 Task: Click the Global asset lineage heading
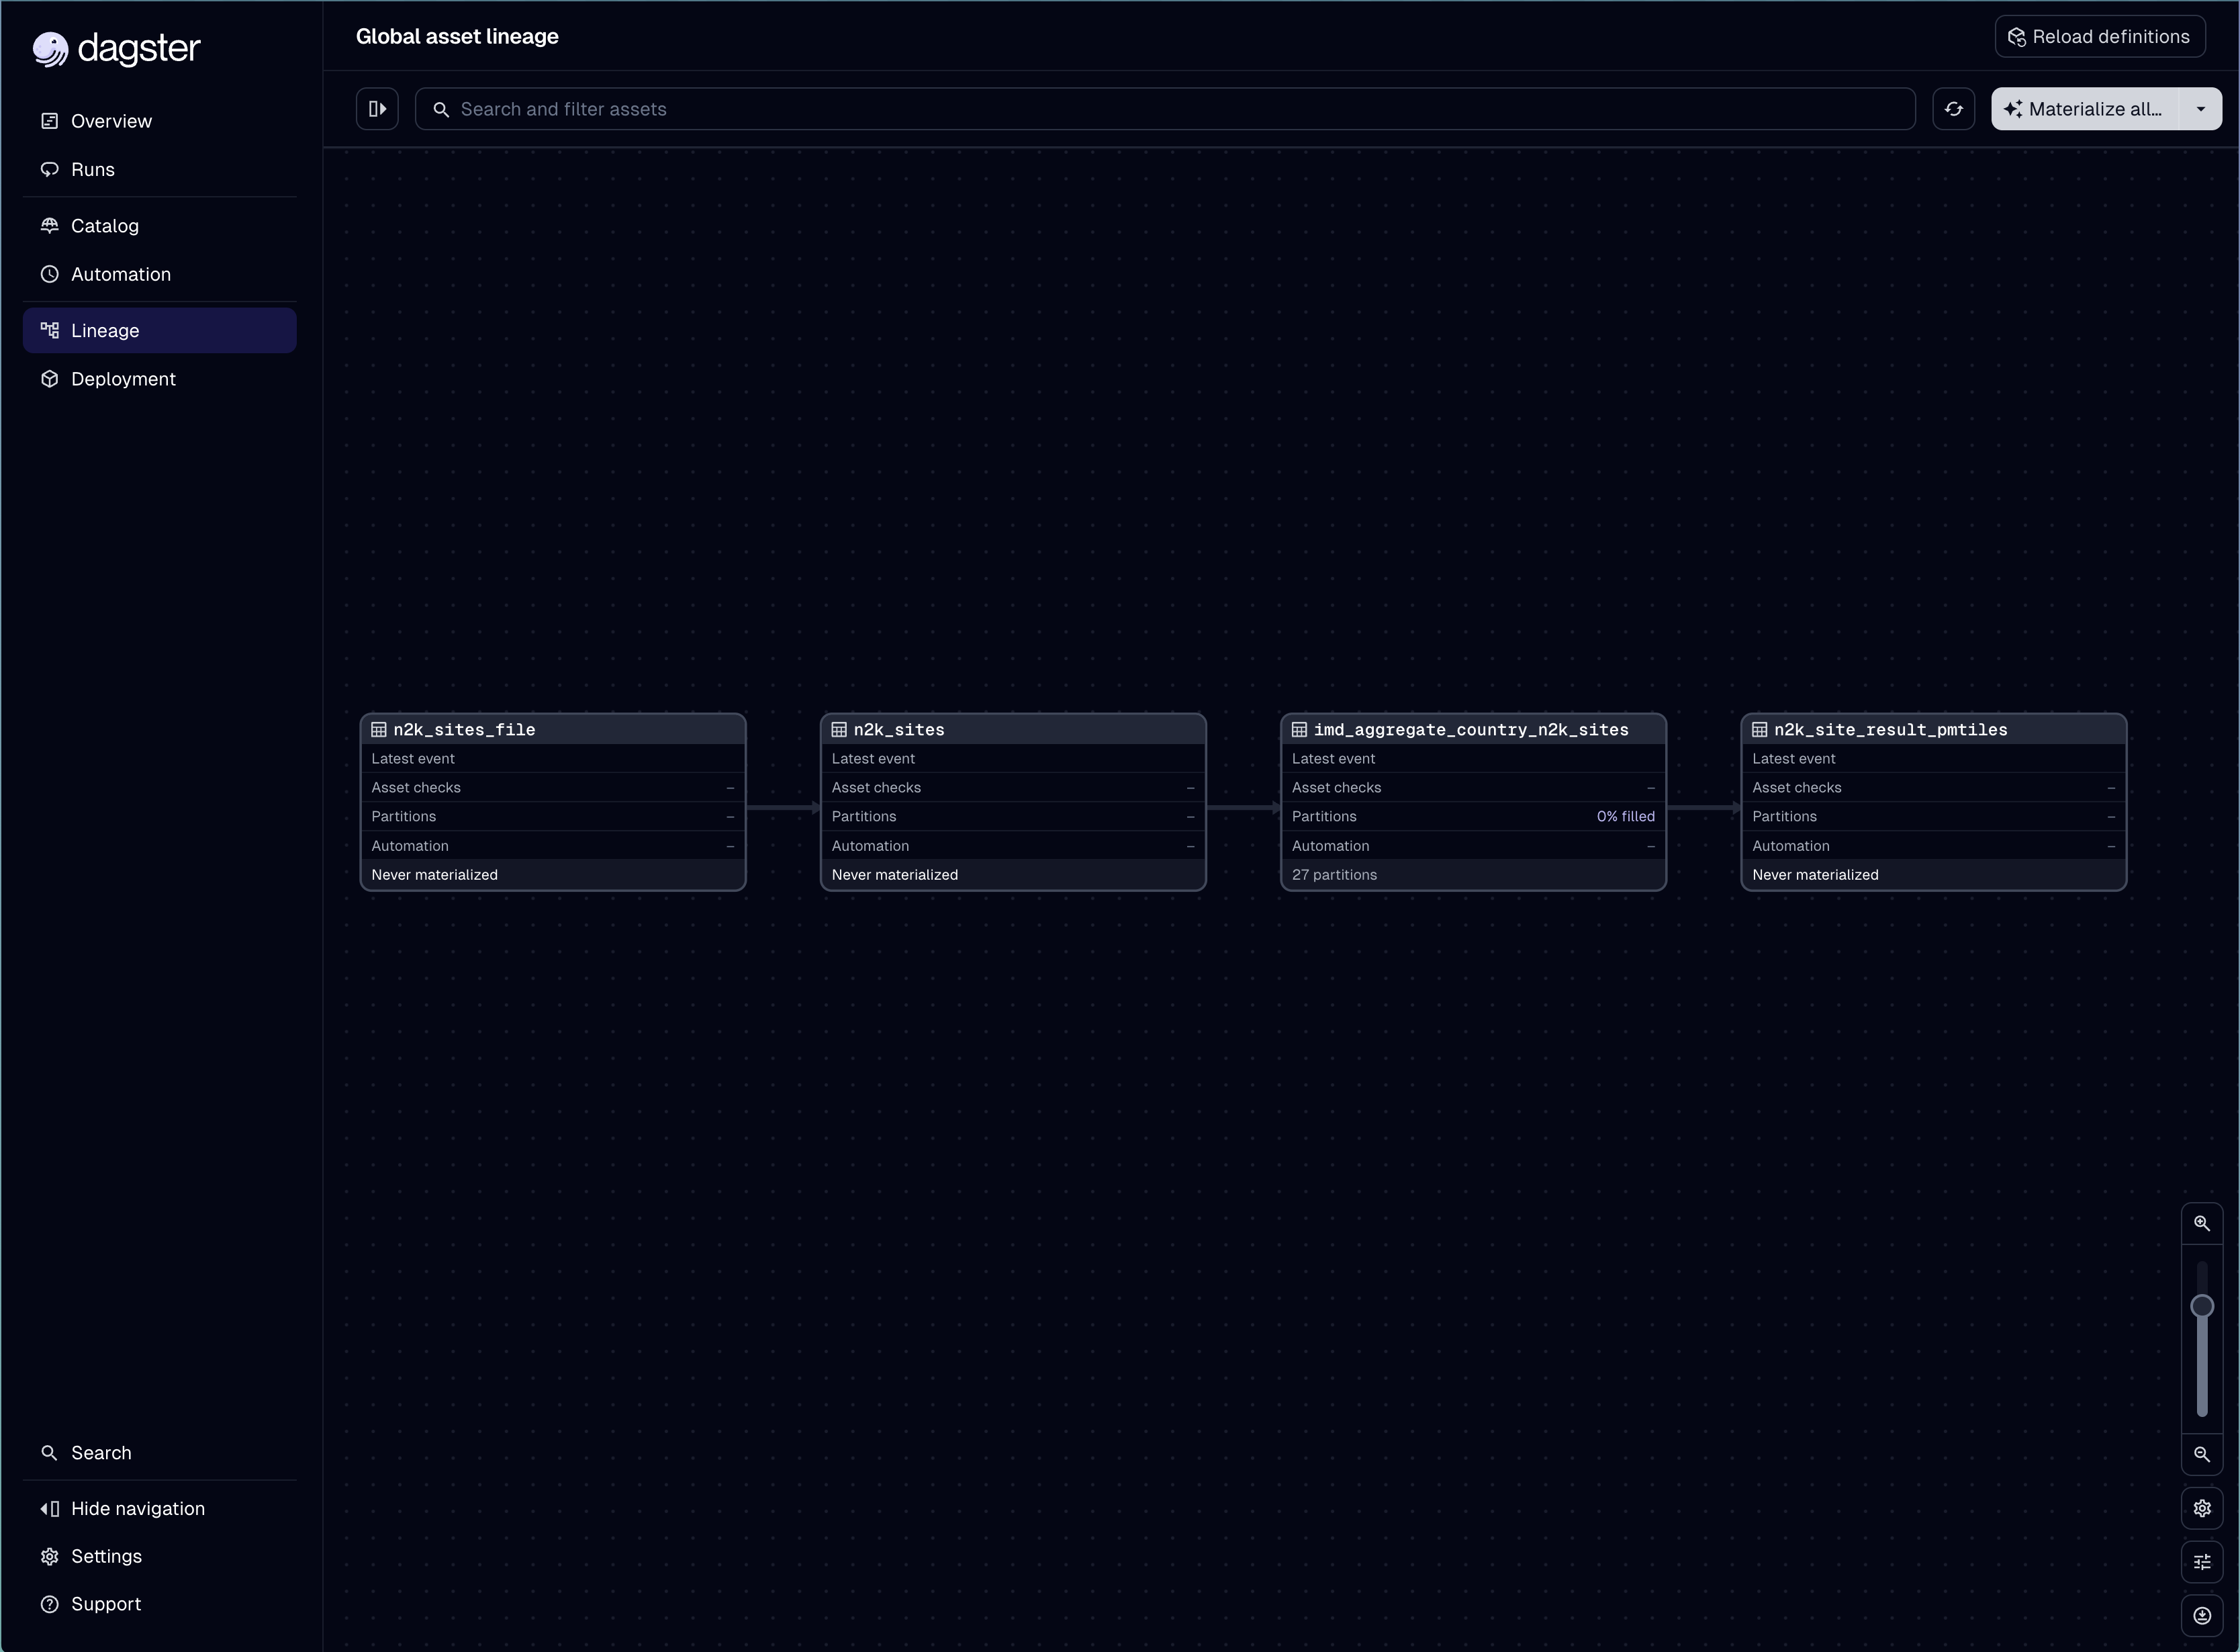click(457, 37)
